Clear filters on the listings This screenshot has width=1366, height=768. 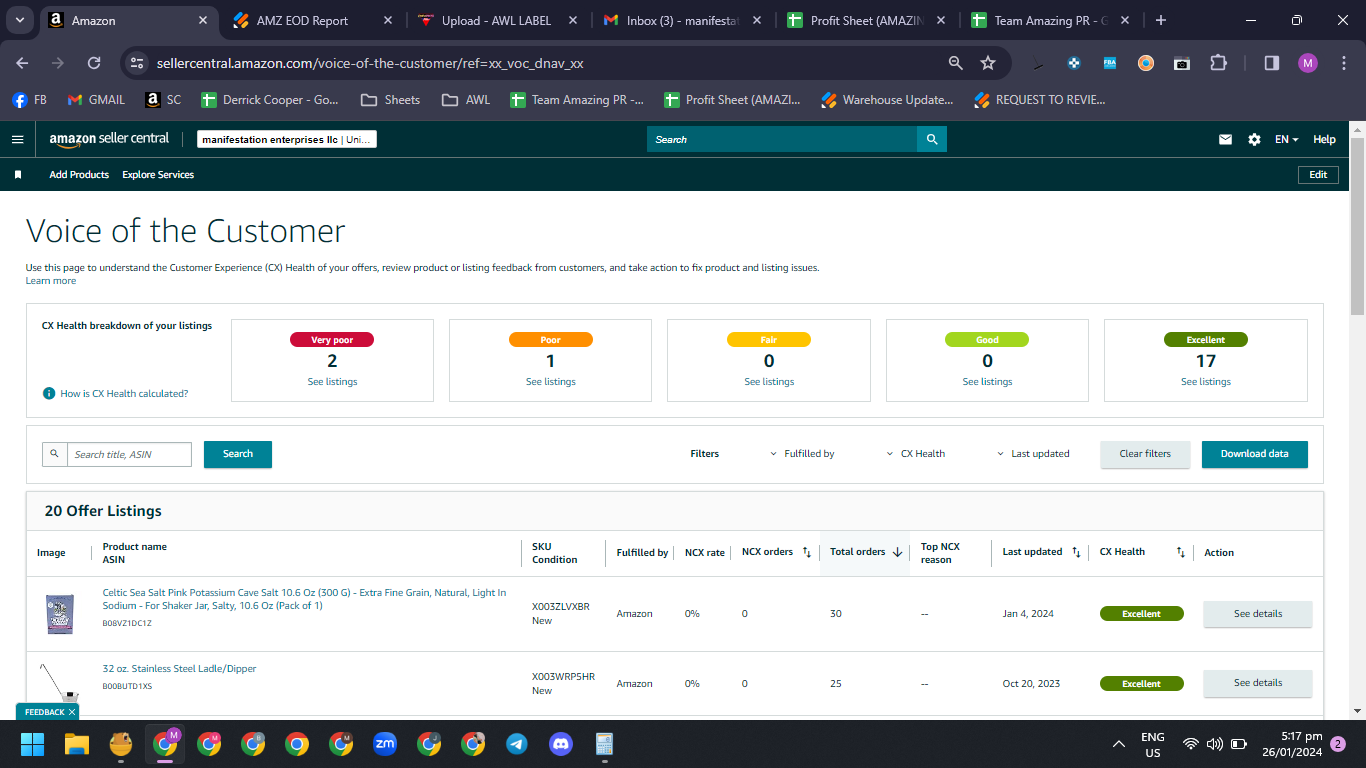click(x=1145, y=454)
